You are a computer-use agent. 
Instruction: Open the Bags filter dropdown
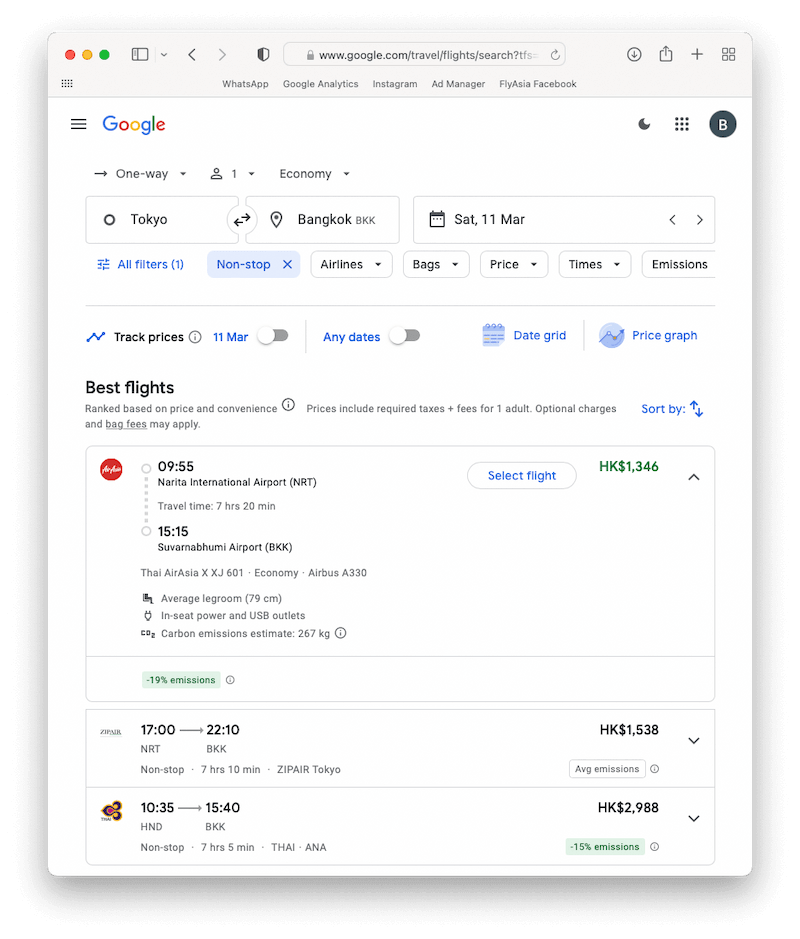pos(436,264)
